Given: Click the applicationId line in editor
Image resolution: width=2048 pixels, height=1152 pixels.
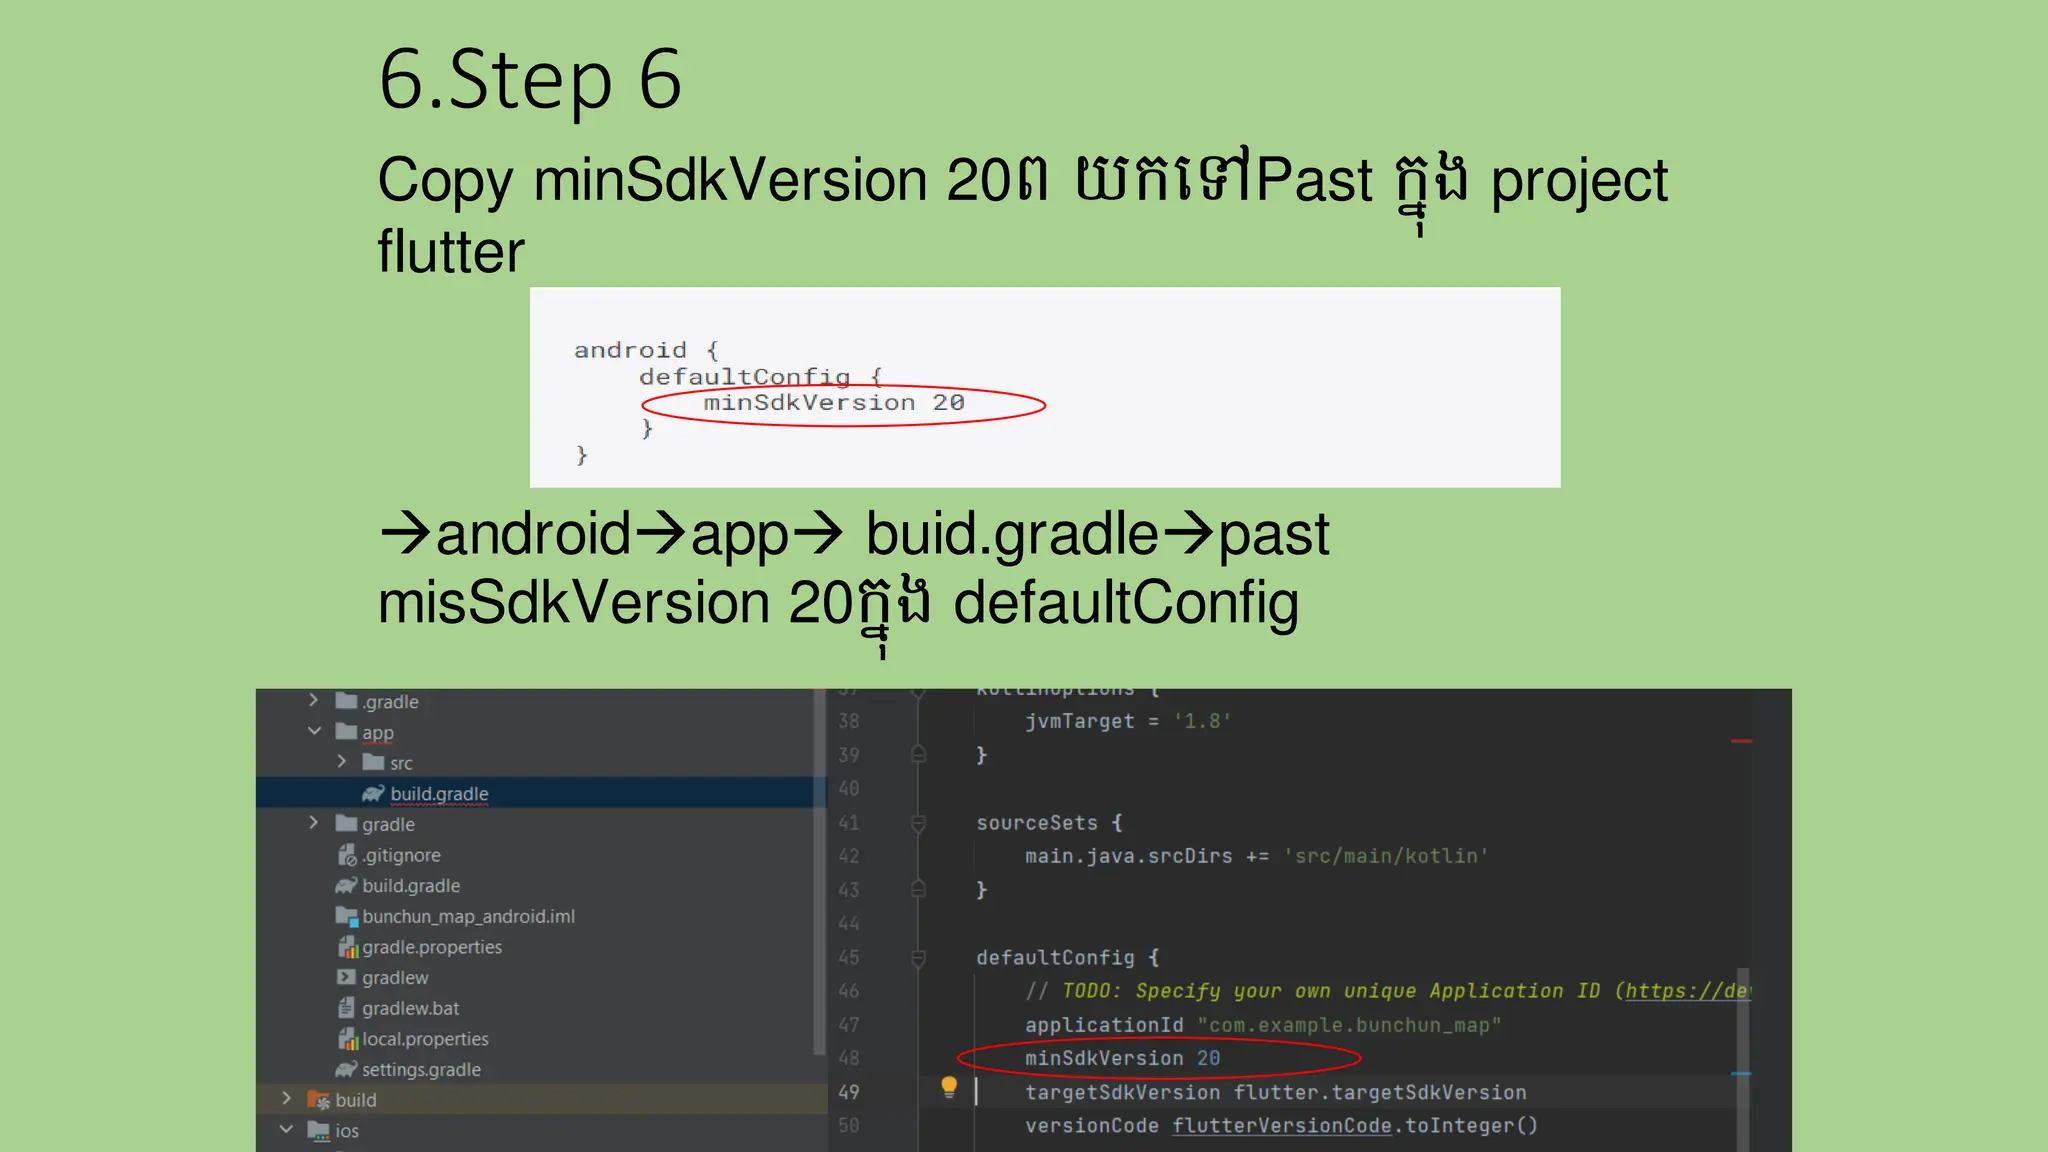Looking at the screenshot, I should tap(1263, 1025).
